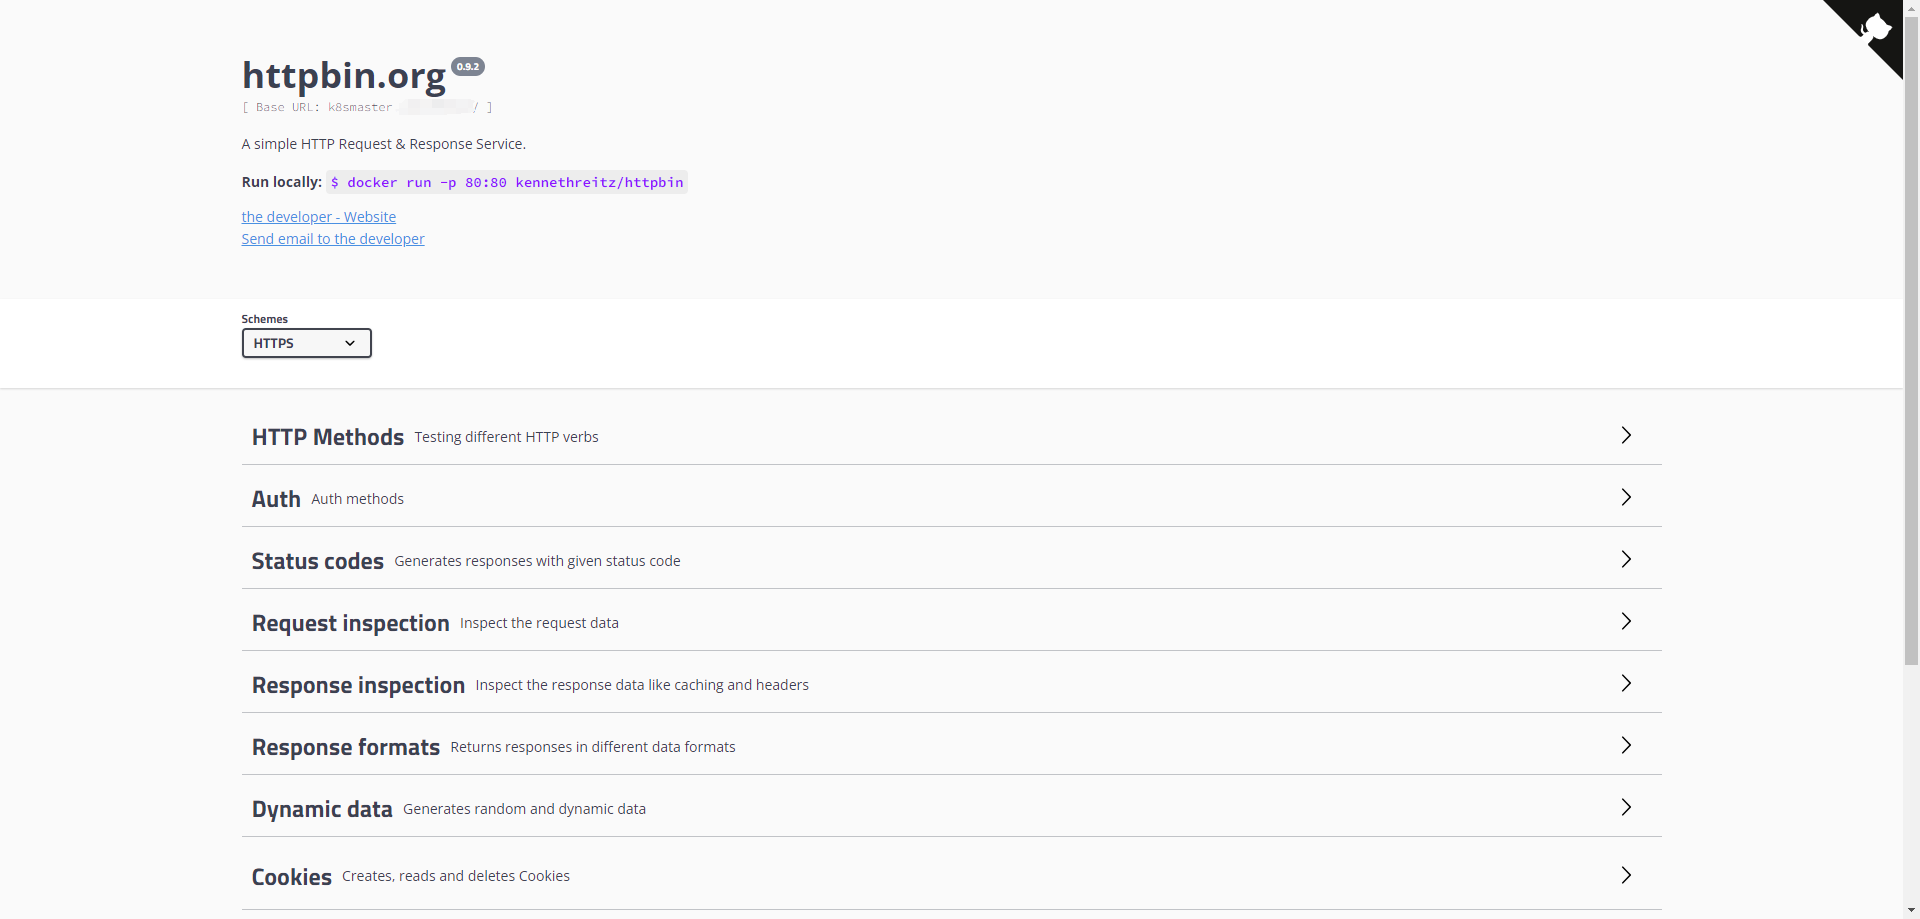Click the Request inspection row arrow icon
Image resolution: width=1920 pixels, height=919 pixels.
[x=1626, y=621]
